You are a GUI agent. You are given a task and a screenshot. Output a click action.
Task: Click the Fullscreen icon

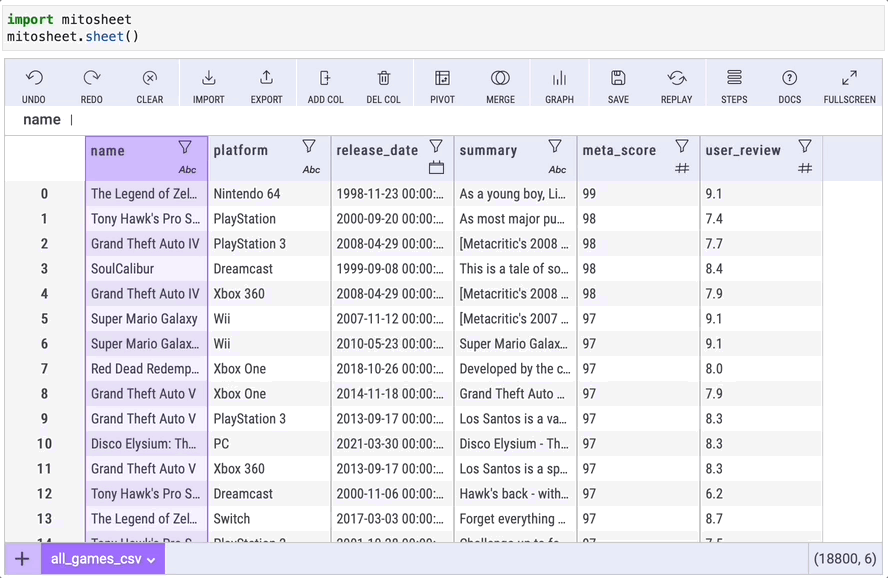pos(849,84)
